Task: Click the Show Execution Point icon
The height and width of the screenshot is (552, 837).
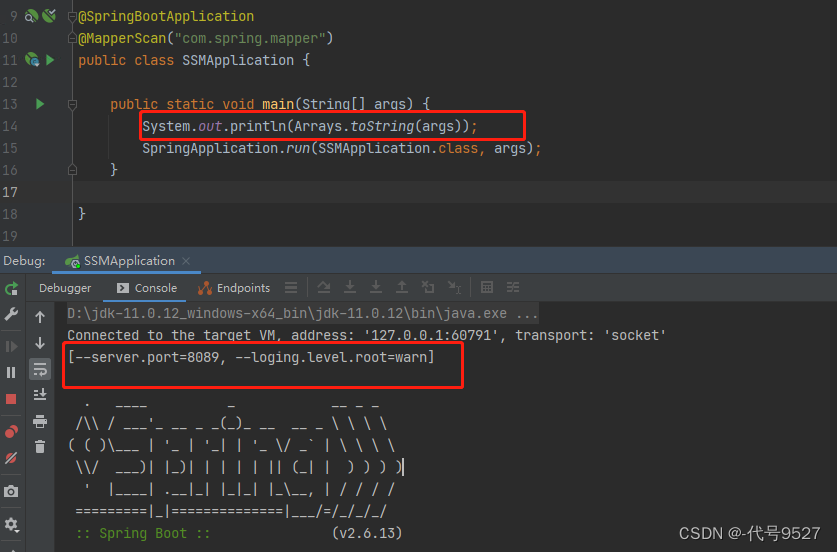Action: click(291, 288)
